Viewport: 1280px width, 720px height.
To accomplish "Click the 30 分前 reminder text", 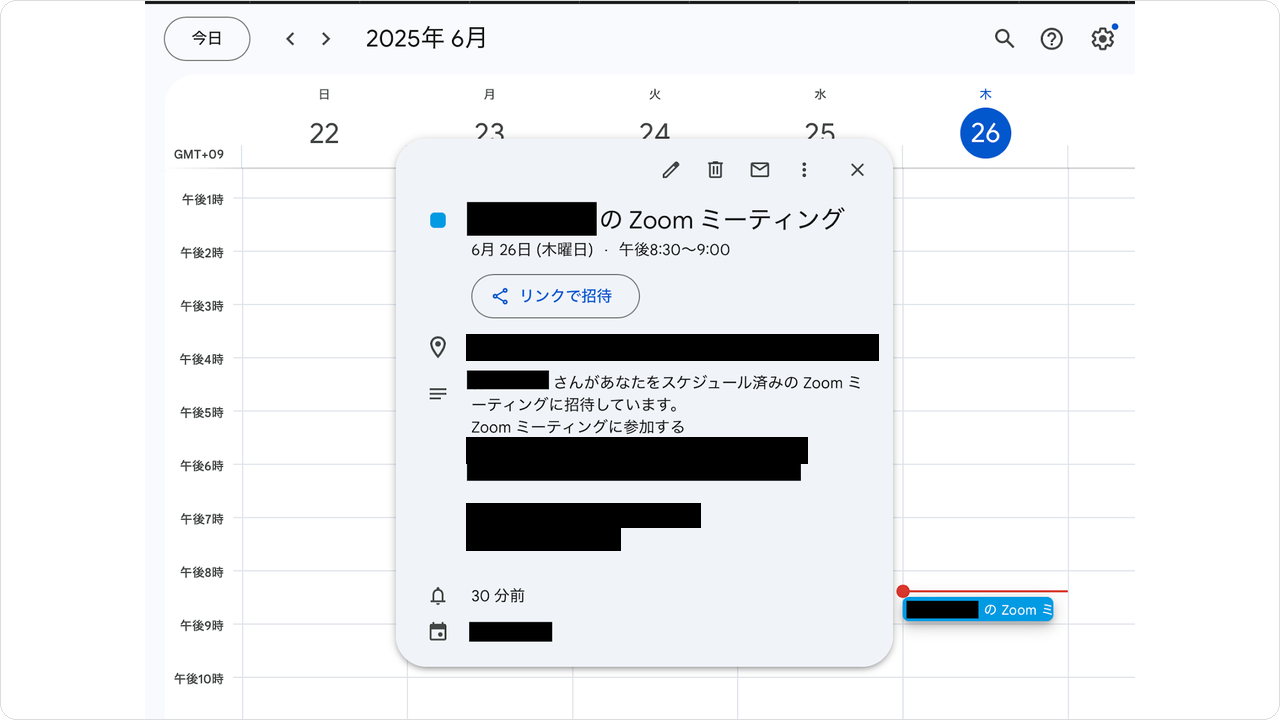I will coord(498,596).
